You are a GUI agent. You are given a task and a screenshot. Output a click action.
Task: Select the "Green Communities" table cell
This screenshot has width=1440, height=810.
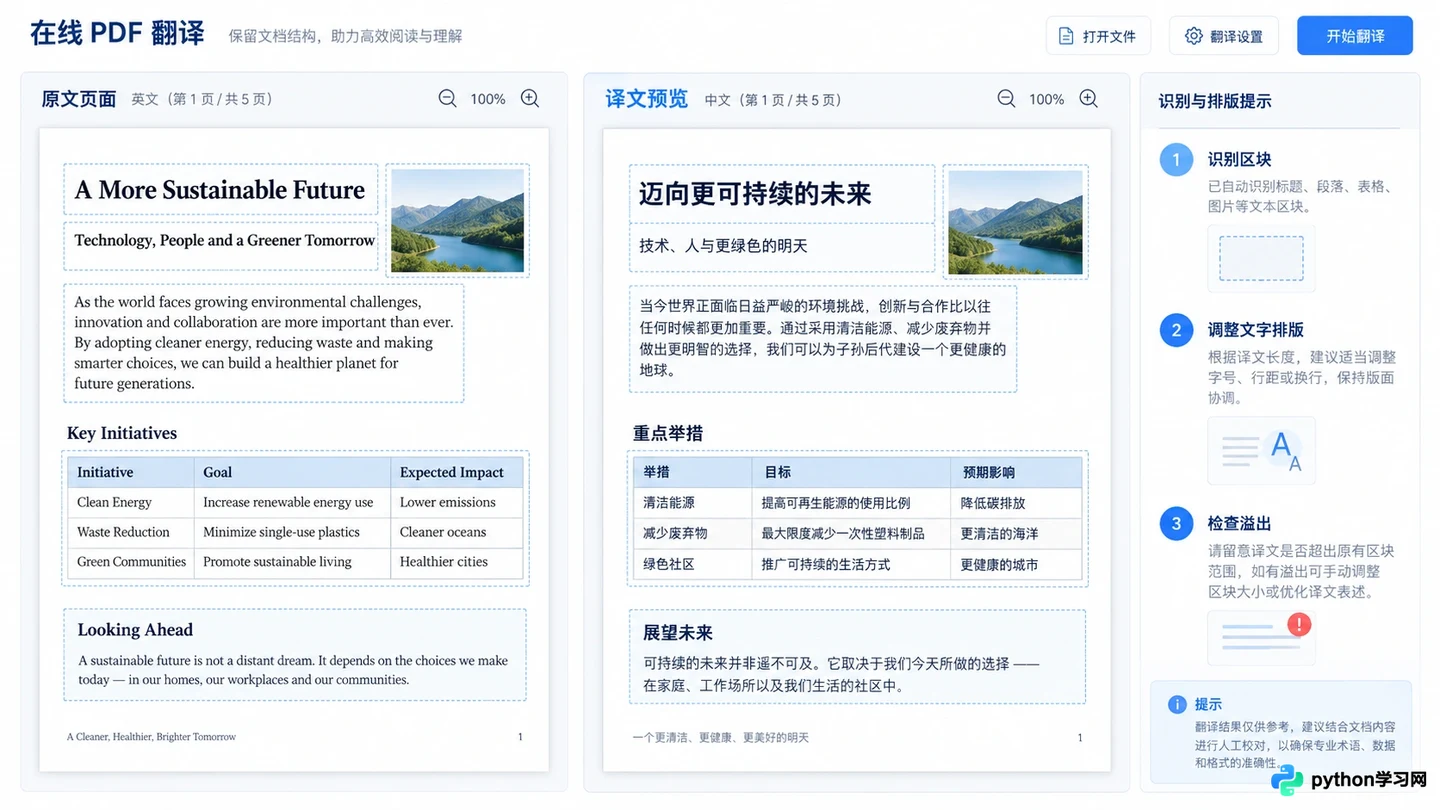click(131, 562)
